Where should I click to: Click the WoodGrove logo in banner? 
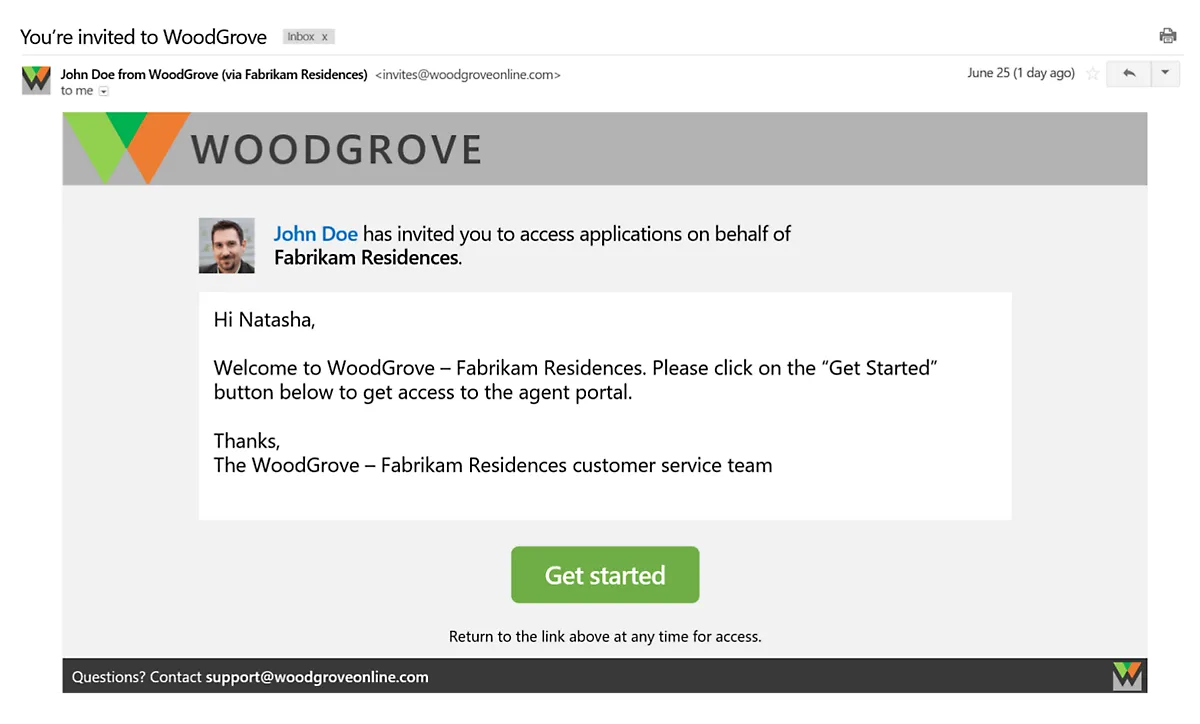pos(127,148)
